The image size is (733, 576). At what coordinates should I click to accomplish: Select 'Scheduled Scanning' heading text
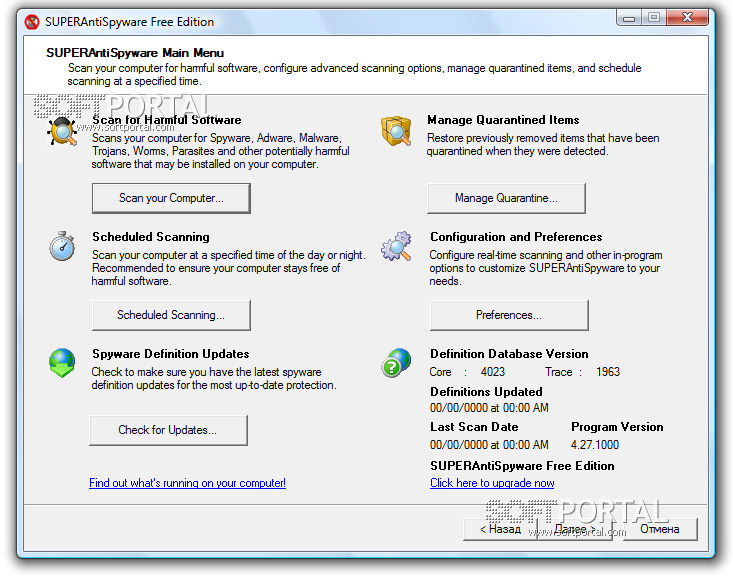click(x=151, y=237)
